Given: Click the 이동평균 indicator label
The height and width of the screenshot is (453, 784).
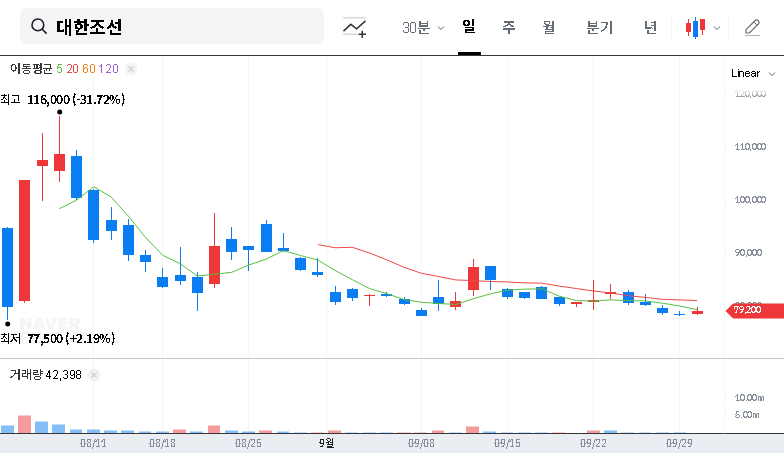Looking at the screenshot, I should coord(31,69).
